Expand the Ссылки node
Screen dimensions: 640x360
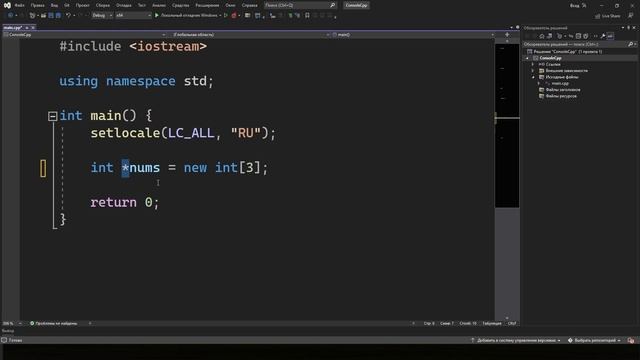click(x=533, y=64)
